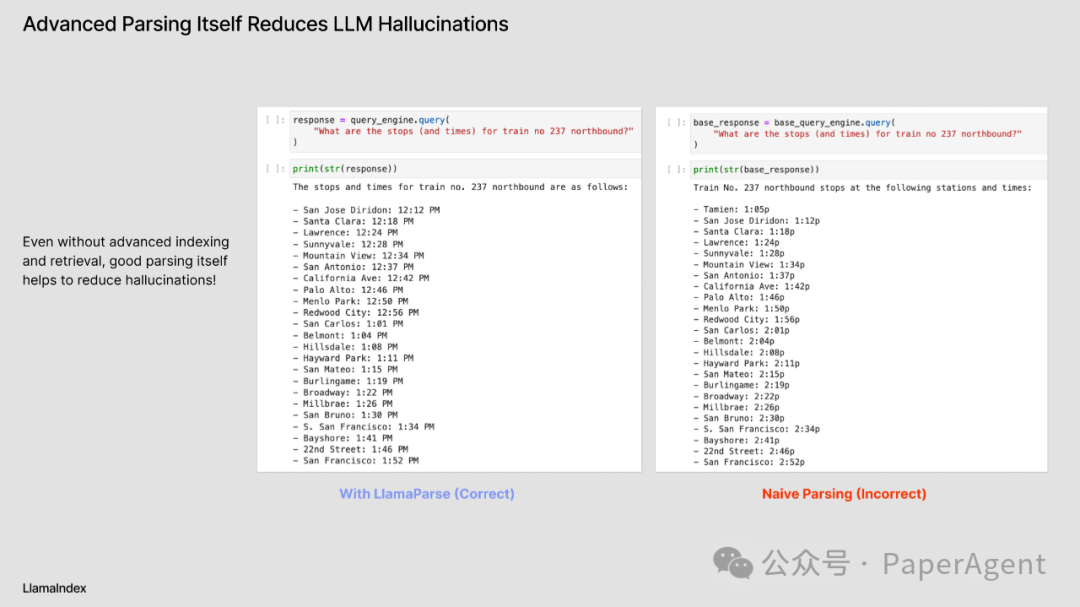The height and width of the screenshot is (607, 1080).
Task: Select the "With LlamaParse (Correct)" caption
Action: pos(427,494)
